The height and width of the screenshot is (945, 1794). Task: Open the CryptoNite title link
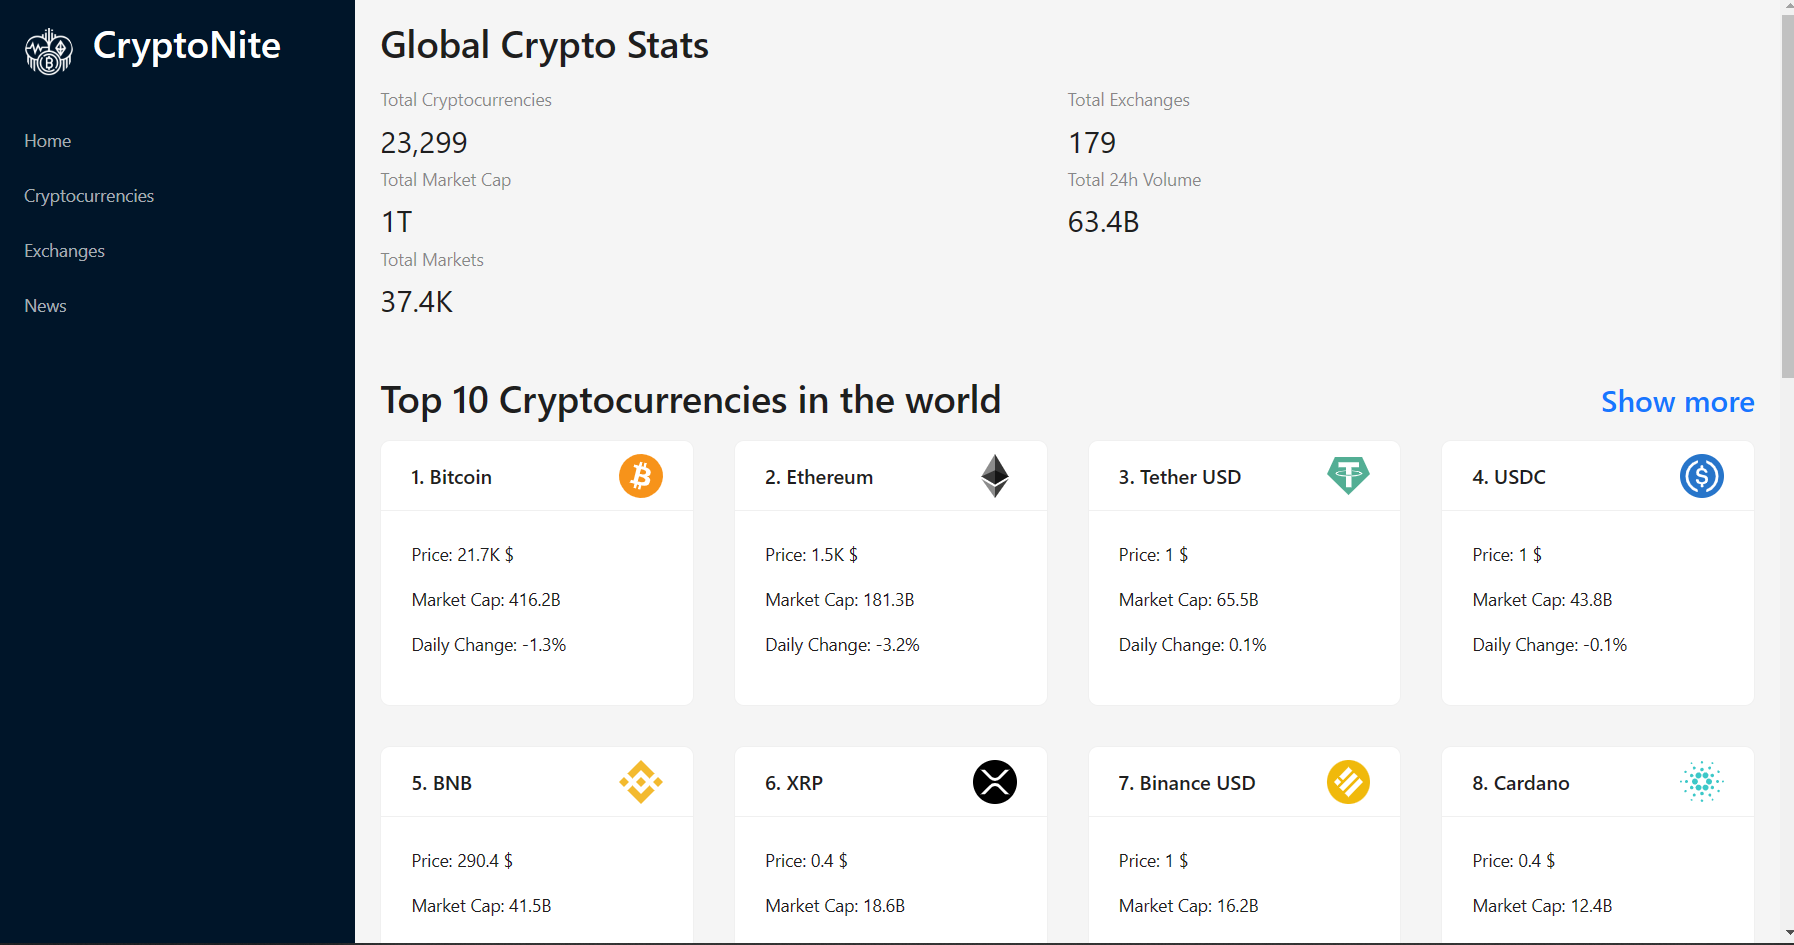[187, 46]
